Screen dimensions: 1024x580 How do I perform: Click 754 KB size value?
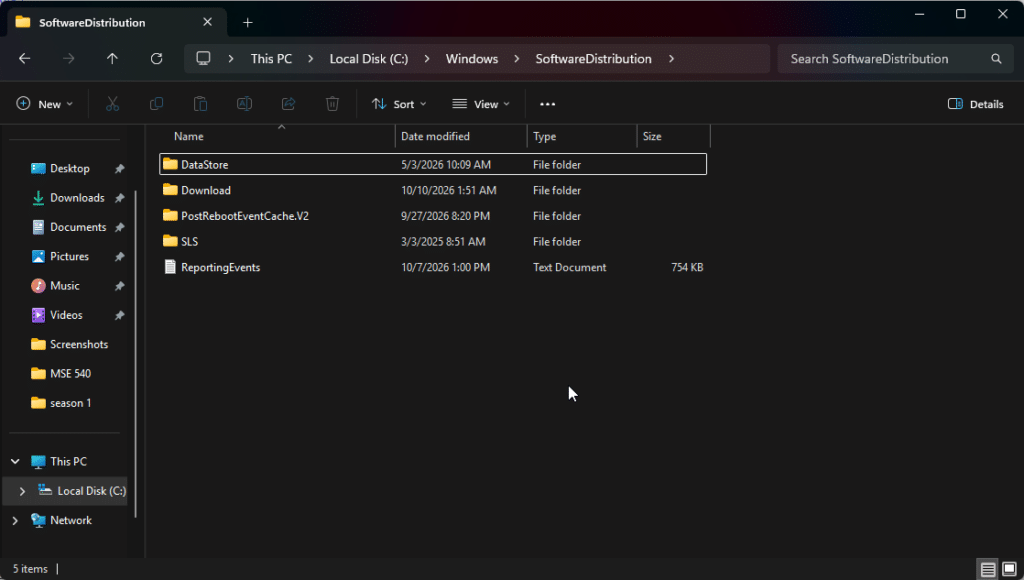coord(687,267)
